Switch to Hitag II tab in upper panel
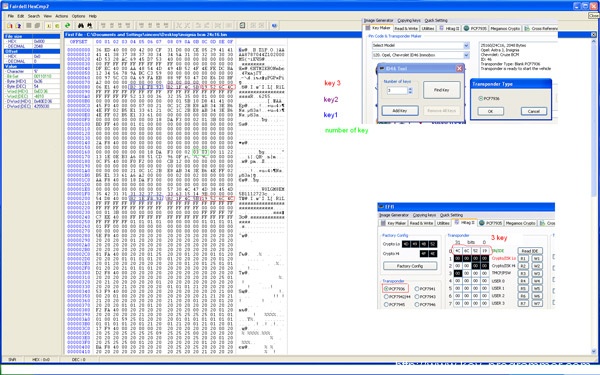 (x=448, y=28)
